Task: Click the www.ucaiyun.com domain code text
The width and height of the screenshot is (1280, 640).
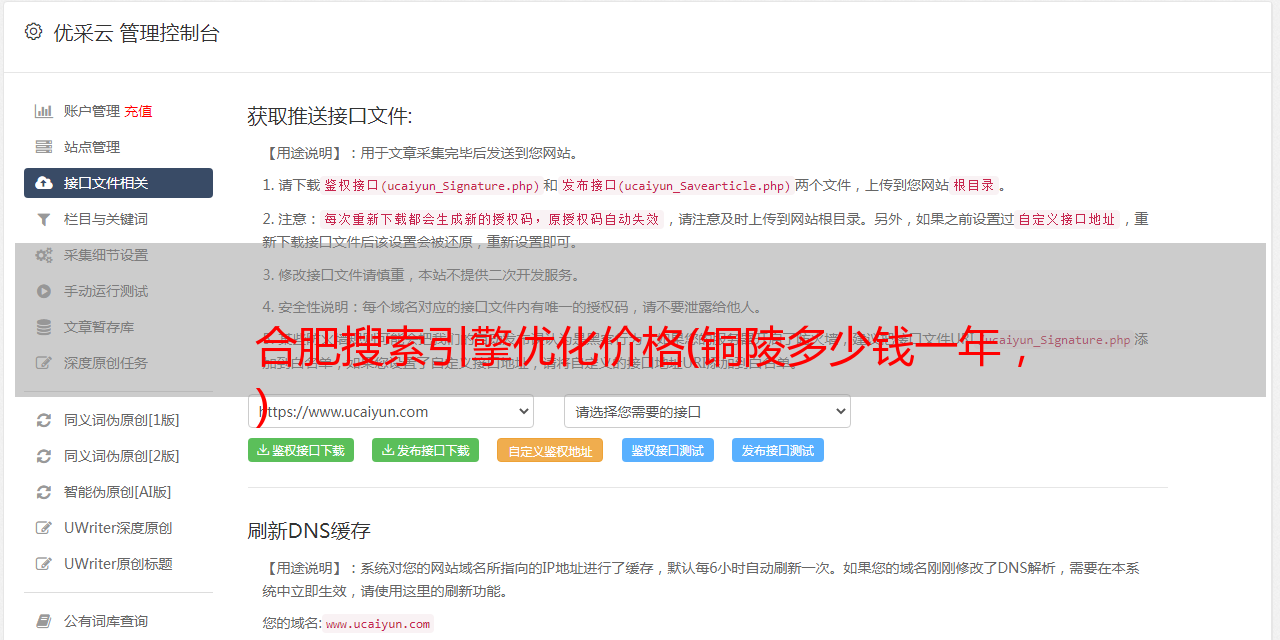Action: click(x=378, y=623)
